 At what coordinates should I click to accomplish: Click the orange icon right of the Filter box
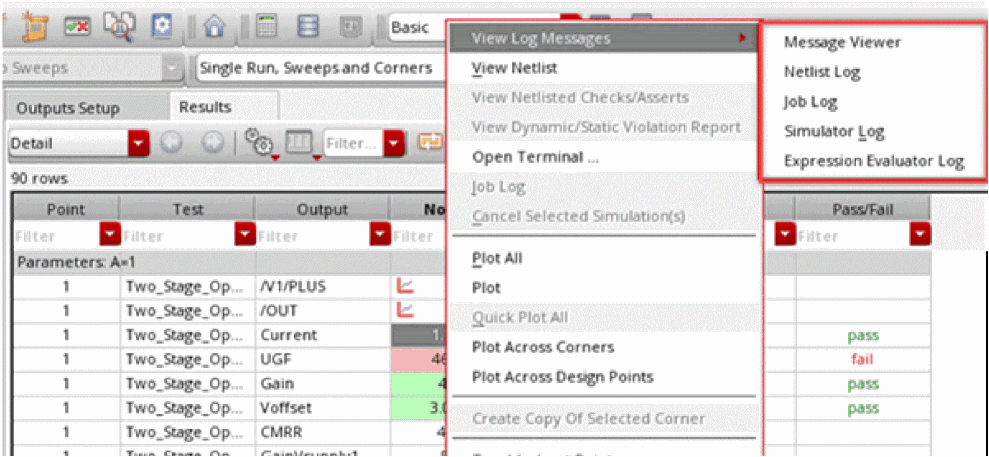pyautogui.click(x=430, y=144)
